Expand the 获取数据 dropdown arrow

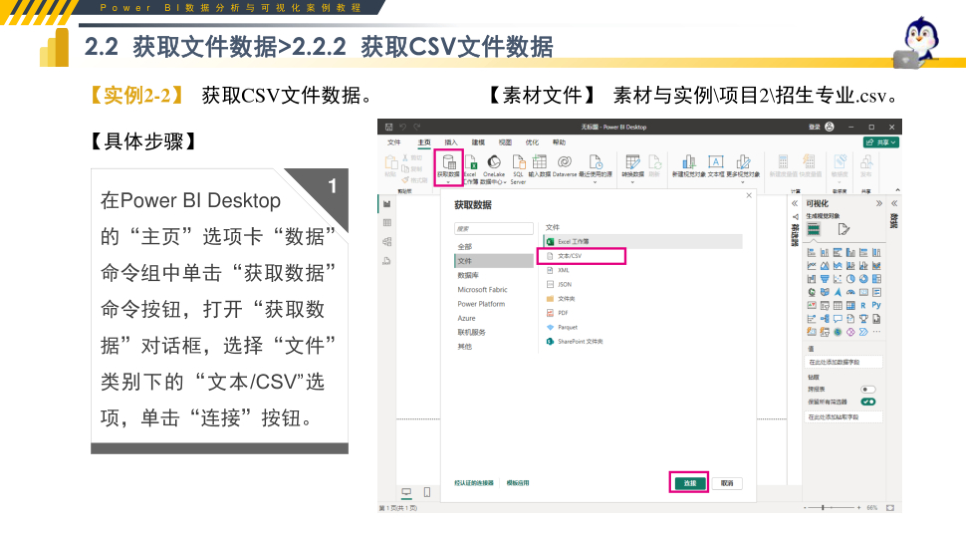tap(448, 182)
